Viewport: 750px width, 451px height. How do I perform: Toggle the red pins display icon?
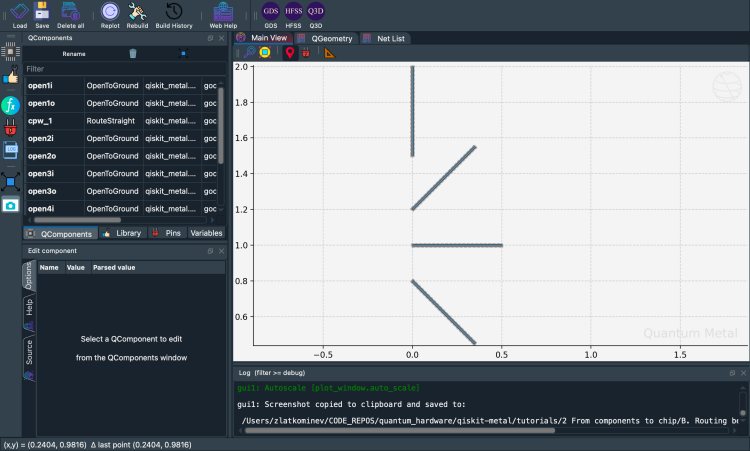point(306,53)
